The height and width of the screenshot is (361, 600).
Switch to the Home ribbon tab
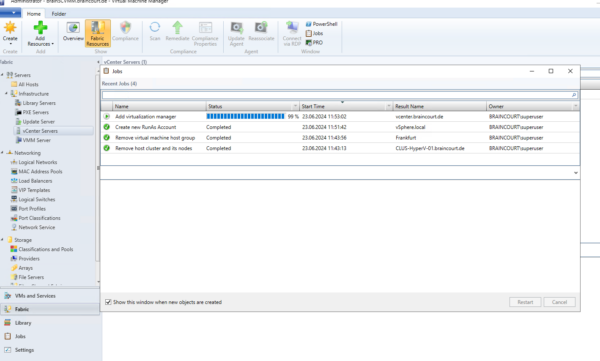pyautogui.click(x=34, y=14)
